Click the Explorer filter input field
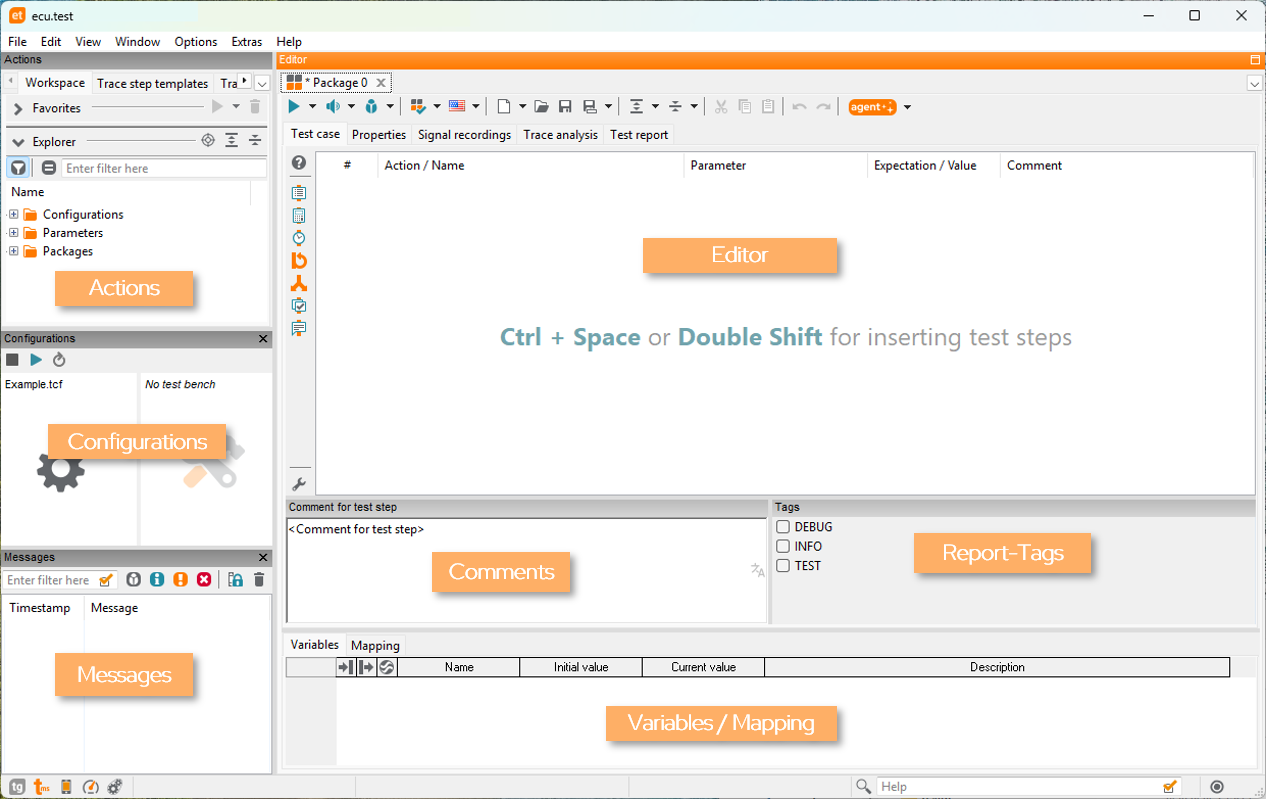This screenshot has width=1266, height=799. (164, 168)
